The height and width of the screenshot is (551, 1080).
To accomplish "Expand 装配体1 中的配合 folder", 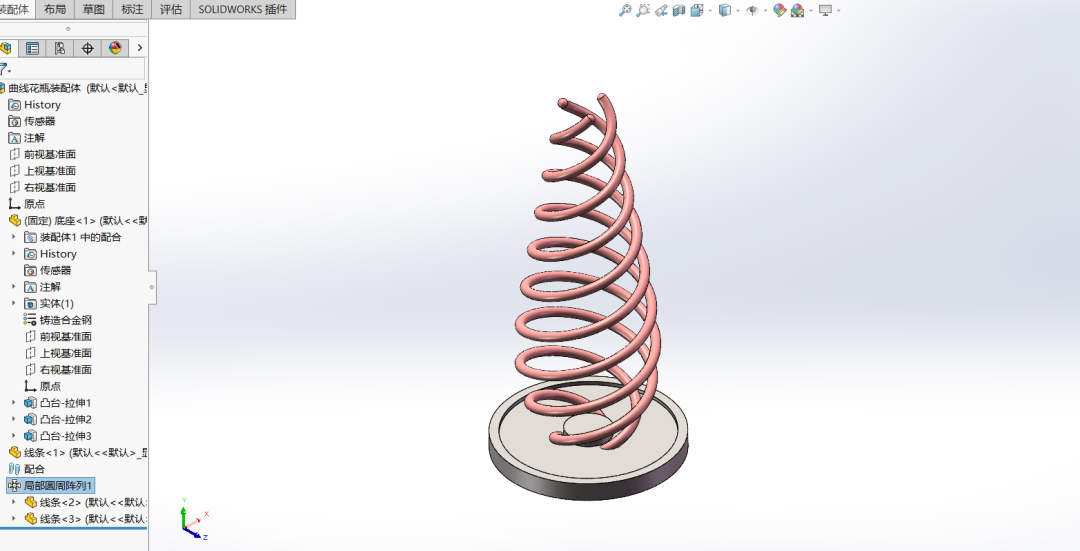I will coord(13,237).
